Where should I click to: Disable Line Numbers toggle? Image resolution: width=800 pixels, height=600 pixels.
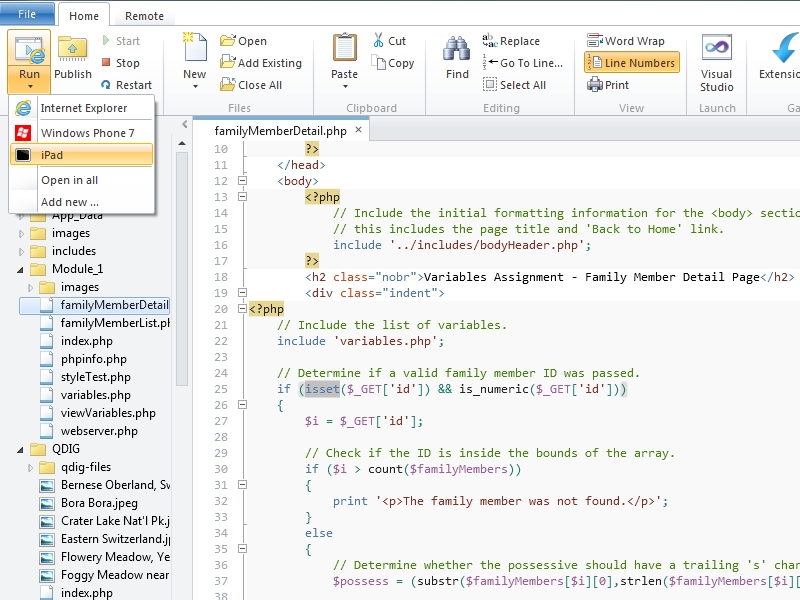631,63
